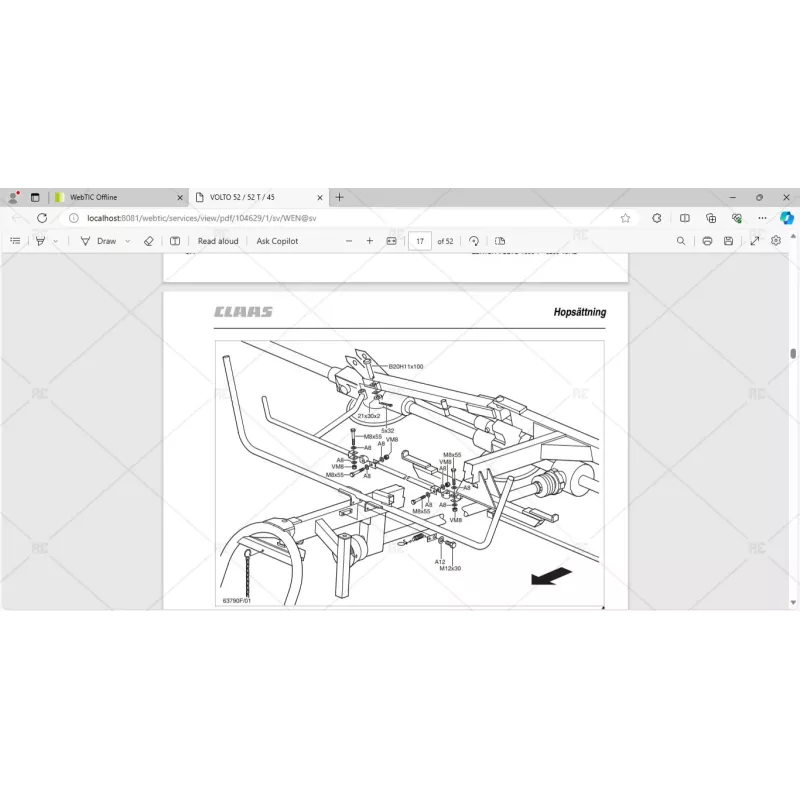Toggle Read aloud for the document
800x800 pixels.
coord(217,241)
